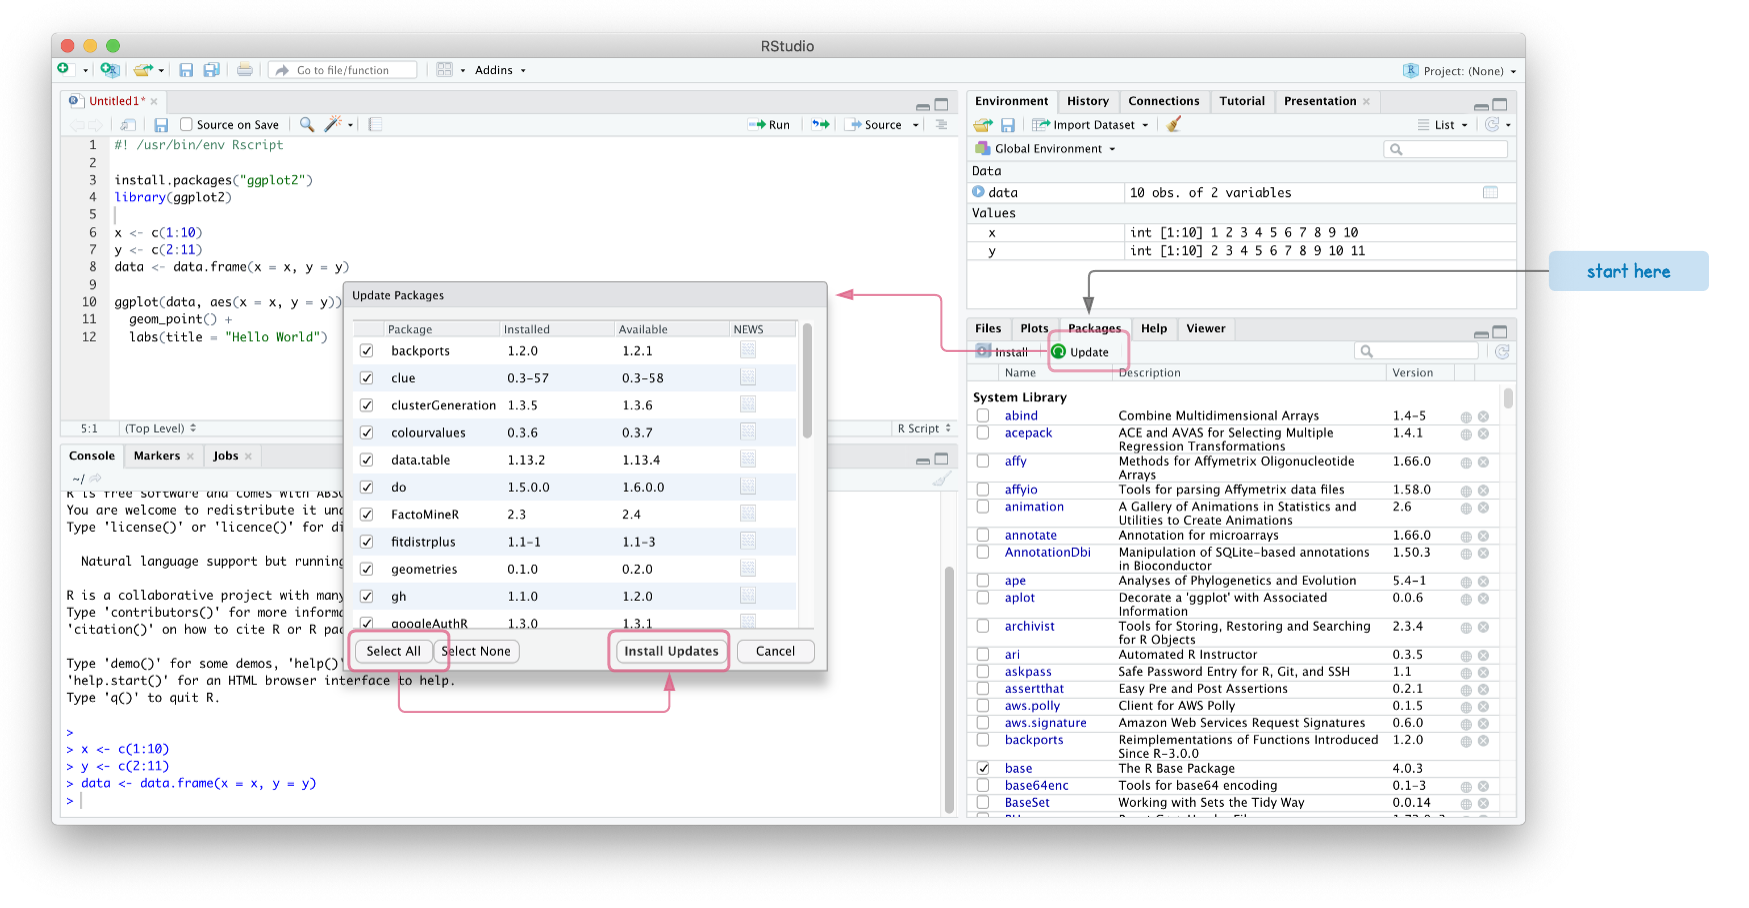This screenshot has width=1749, height=908.
Task: Uncheck the backports package update
Action: click(x=367, y=351)
